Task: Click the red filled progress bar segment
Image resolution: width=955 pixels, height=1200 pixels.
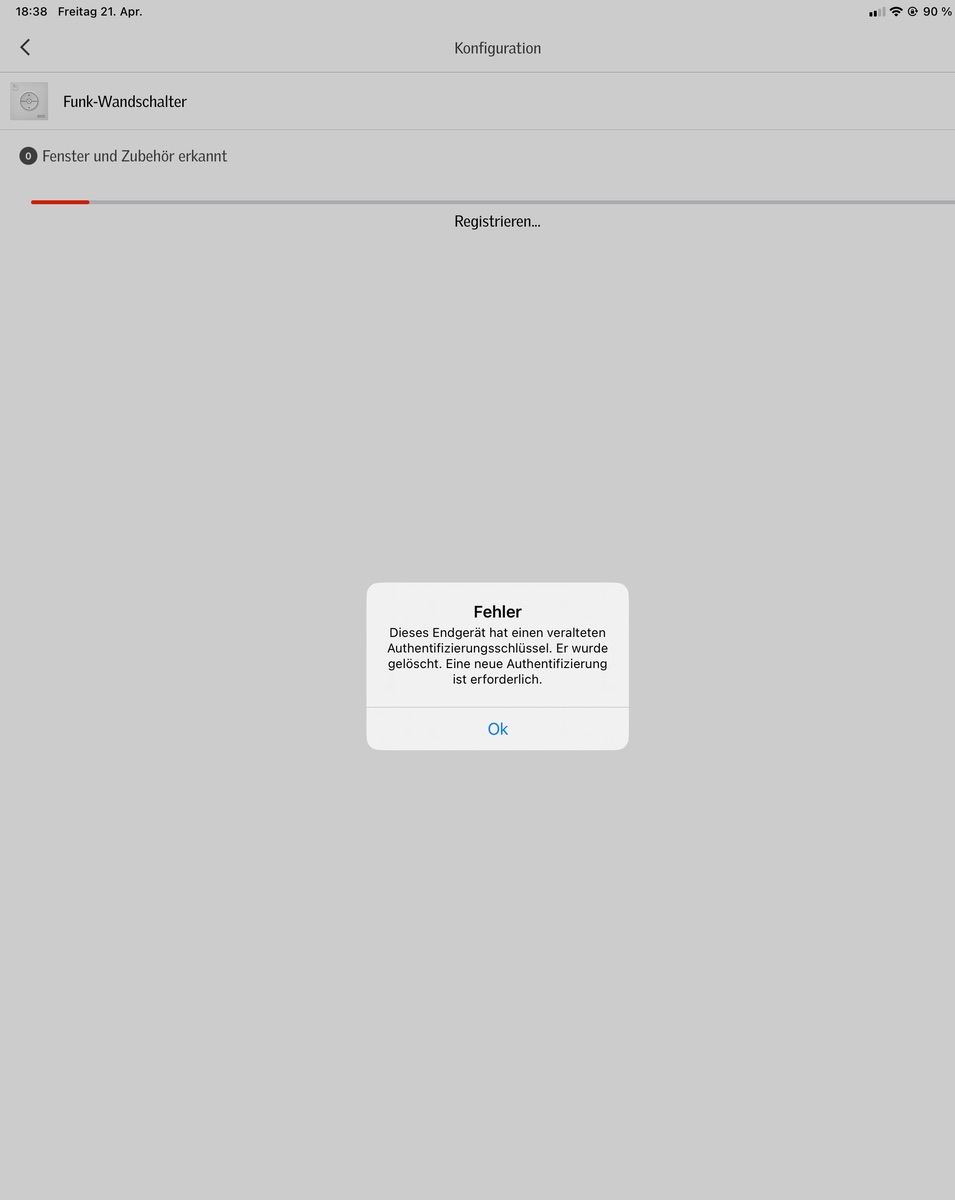Action: pos(60,202)
